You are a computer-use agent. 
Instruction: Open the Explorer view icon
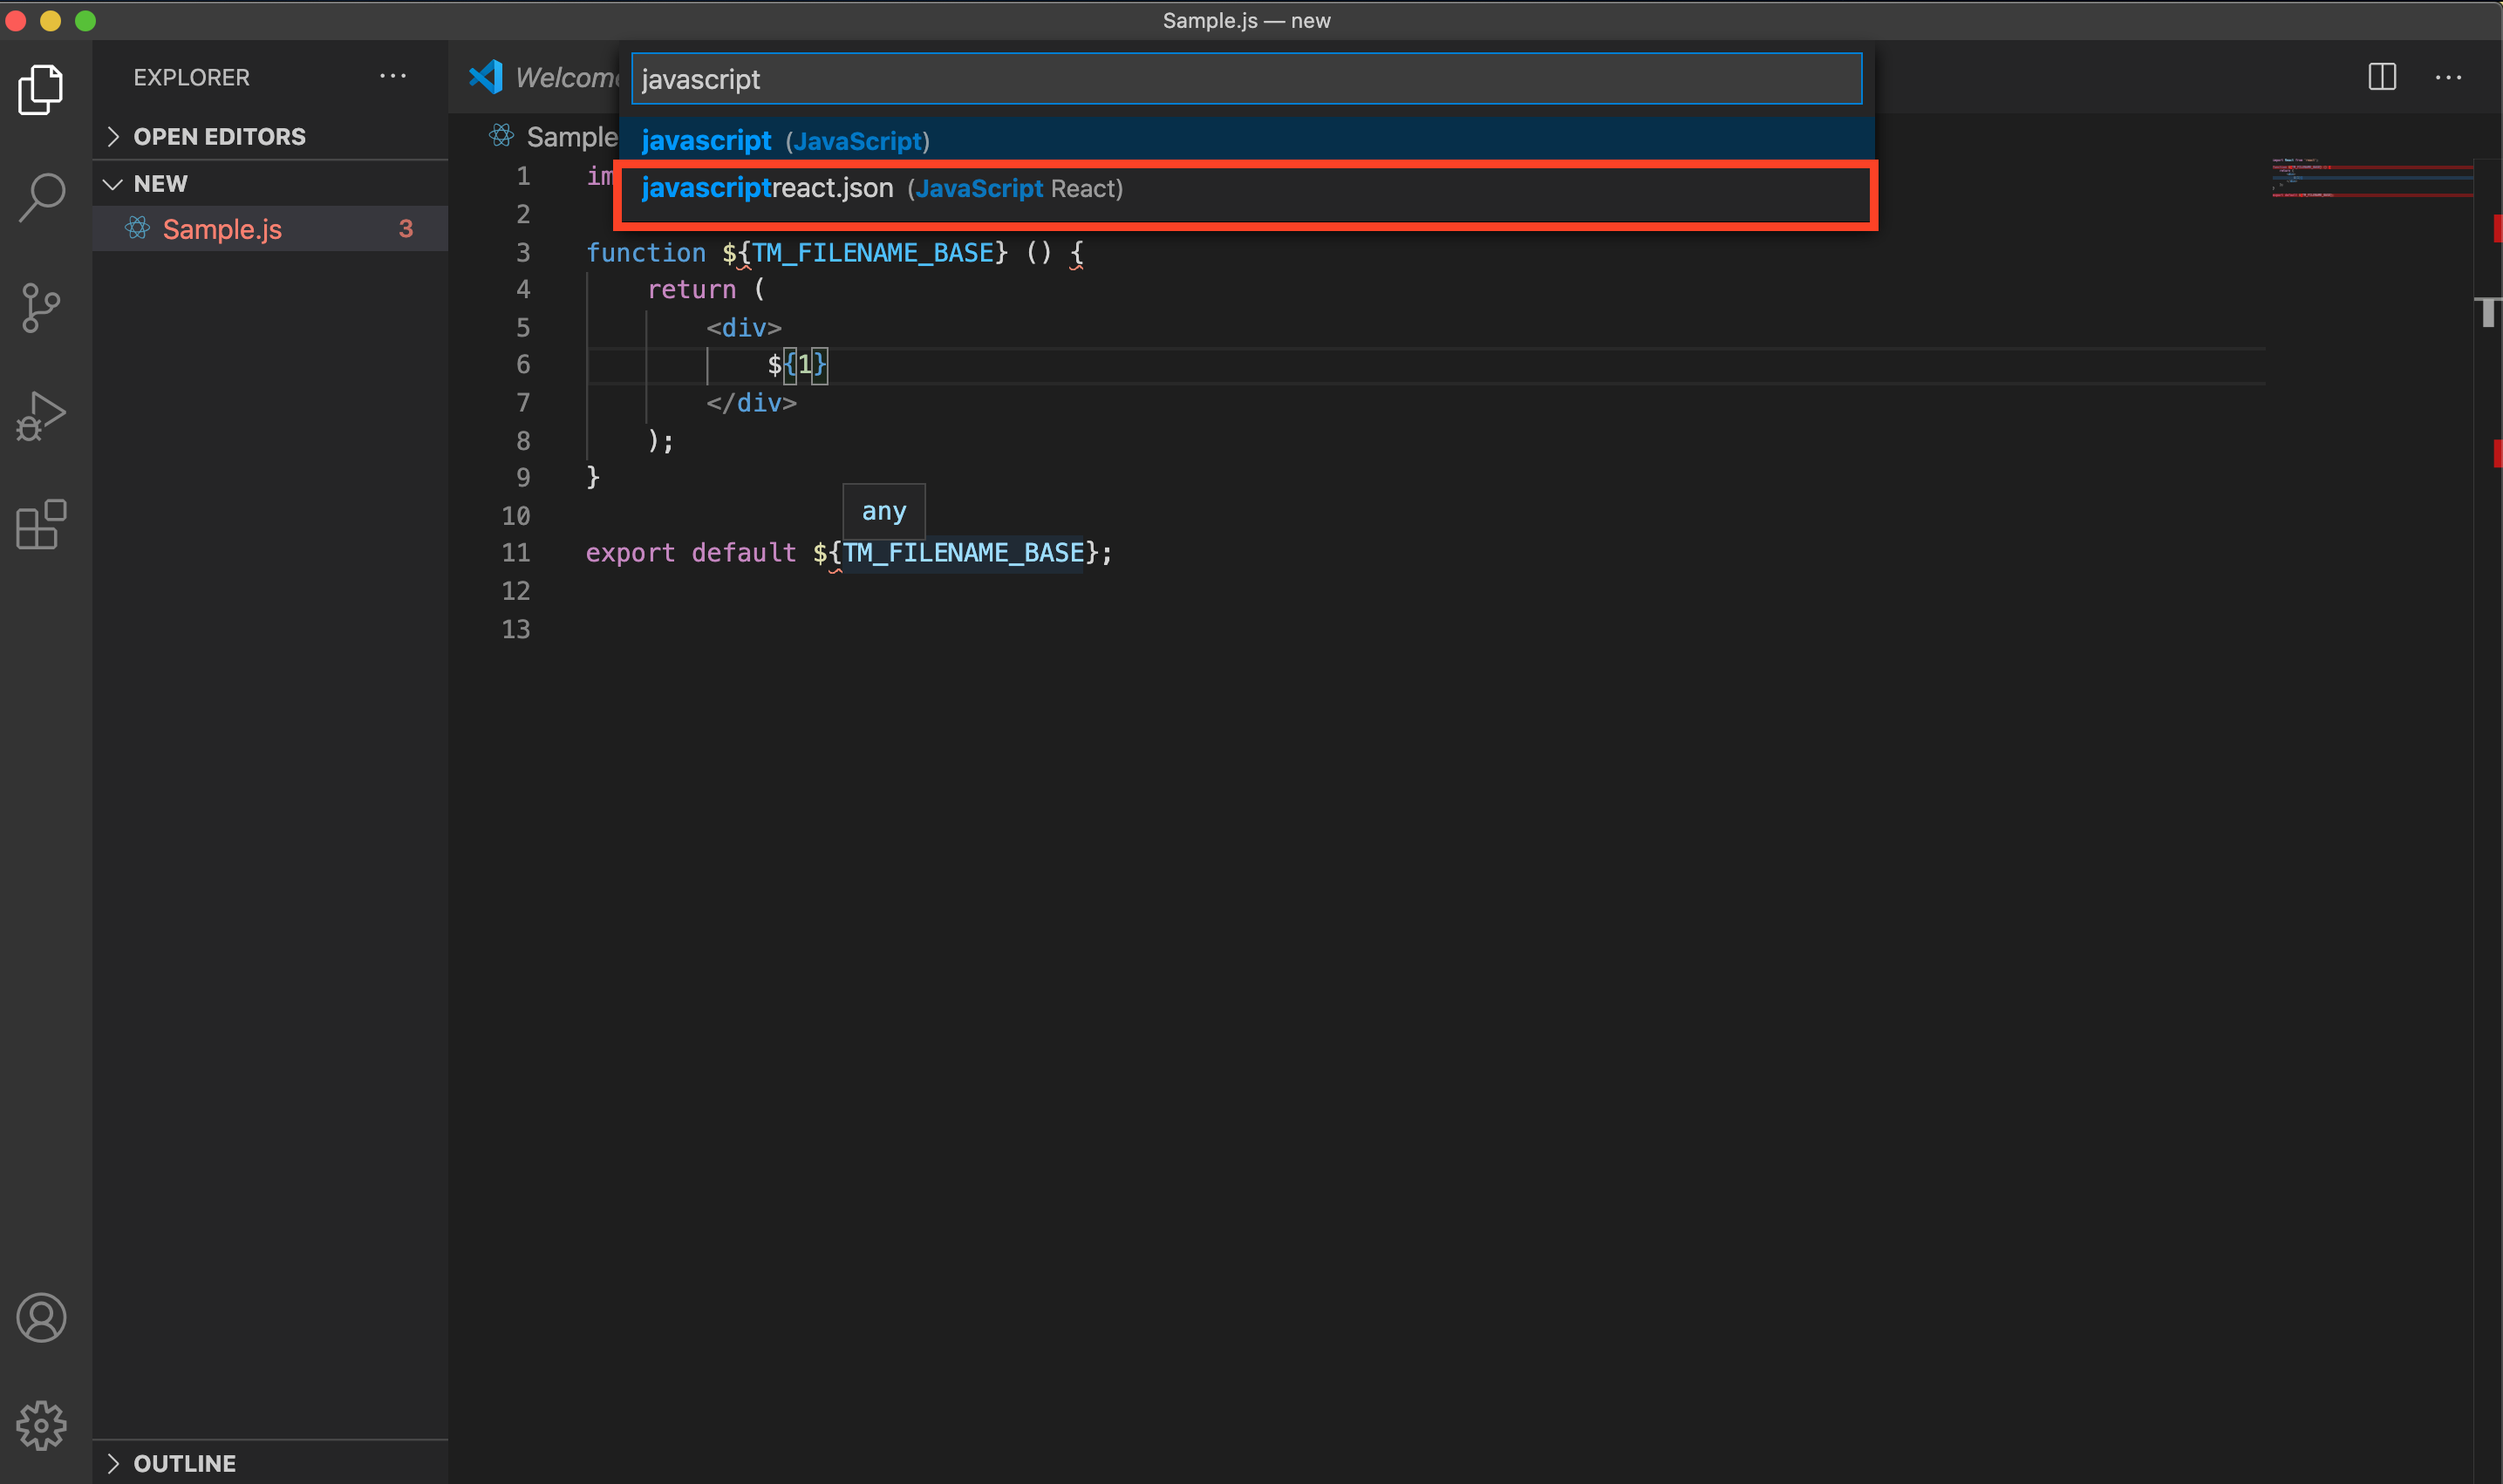[x=41, y=90]
